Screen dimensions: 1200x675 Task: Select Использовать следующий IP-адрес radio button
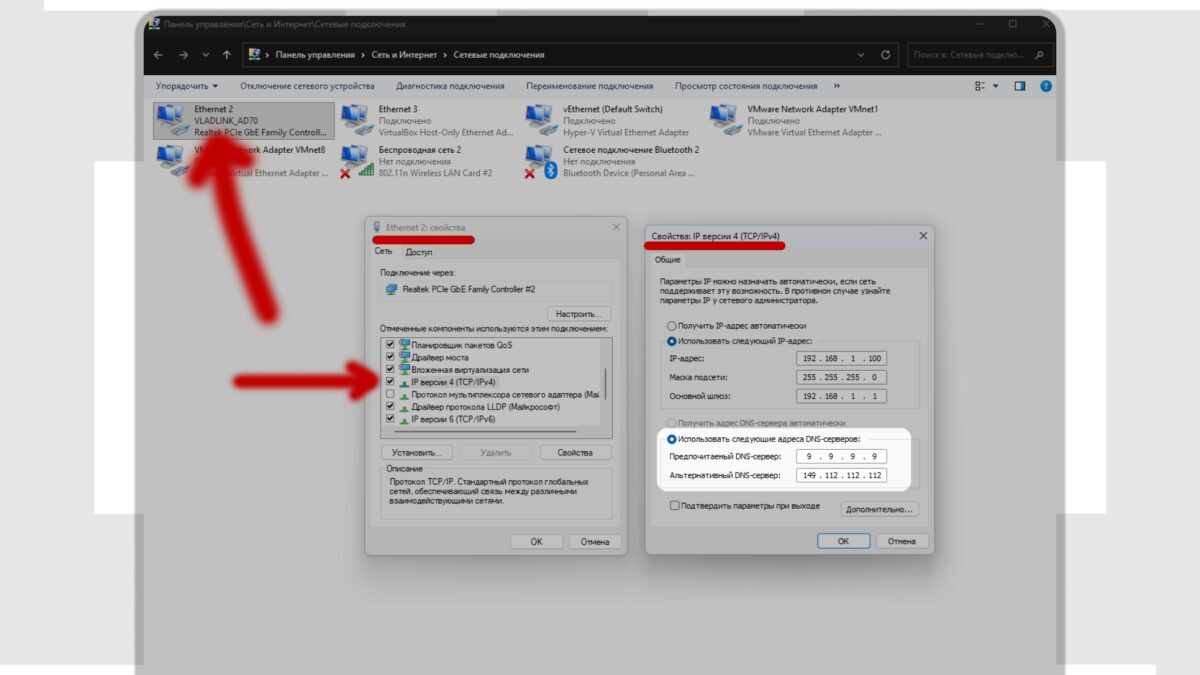pos(671,341)
